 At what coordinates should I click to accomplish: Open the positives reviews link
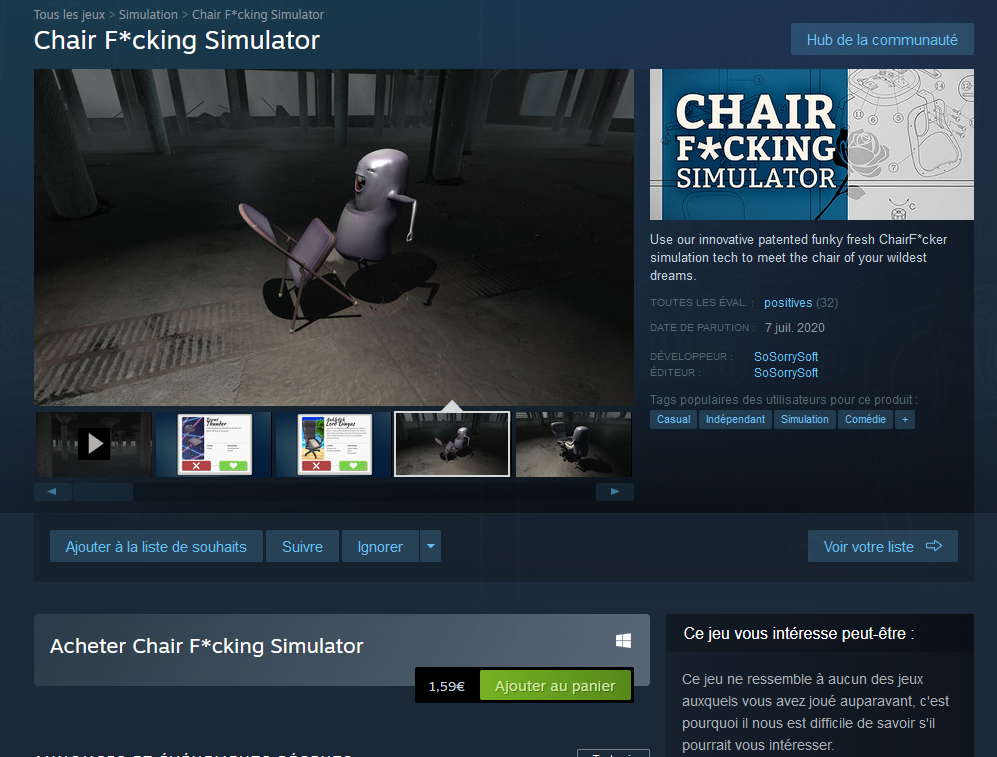click(788, 303)
